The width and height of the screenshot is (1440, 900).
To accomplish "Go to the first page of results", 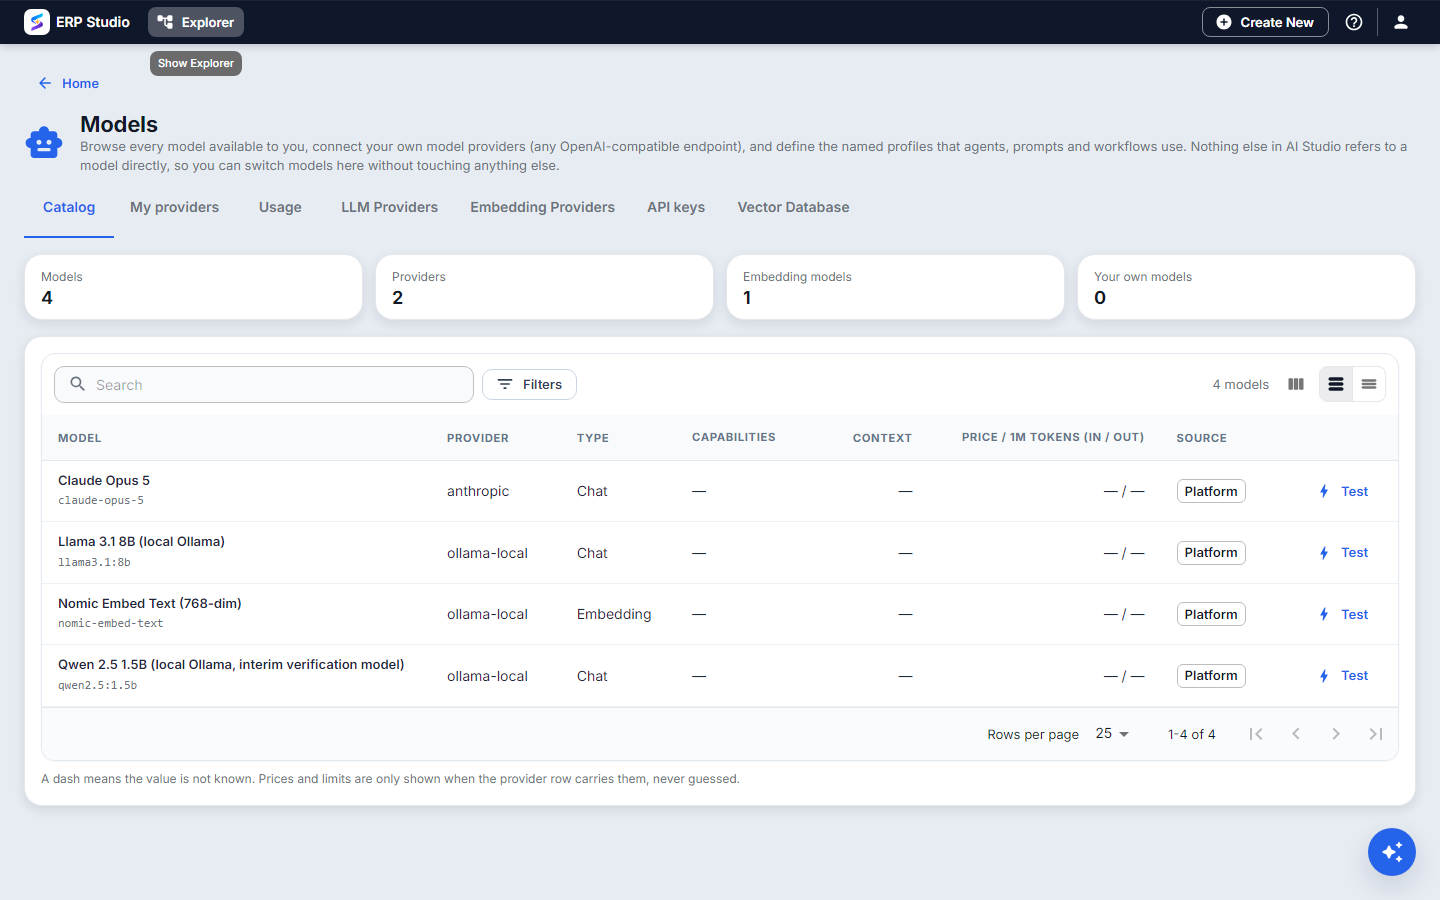I will (1256, 734).
